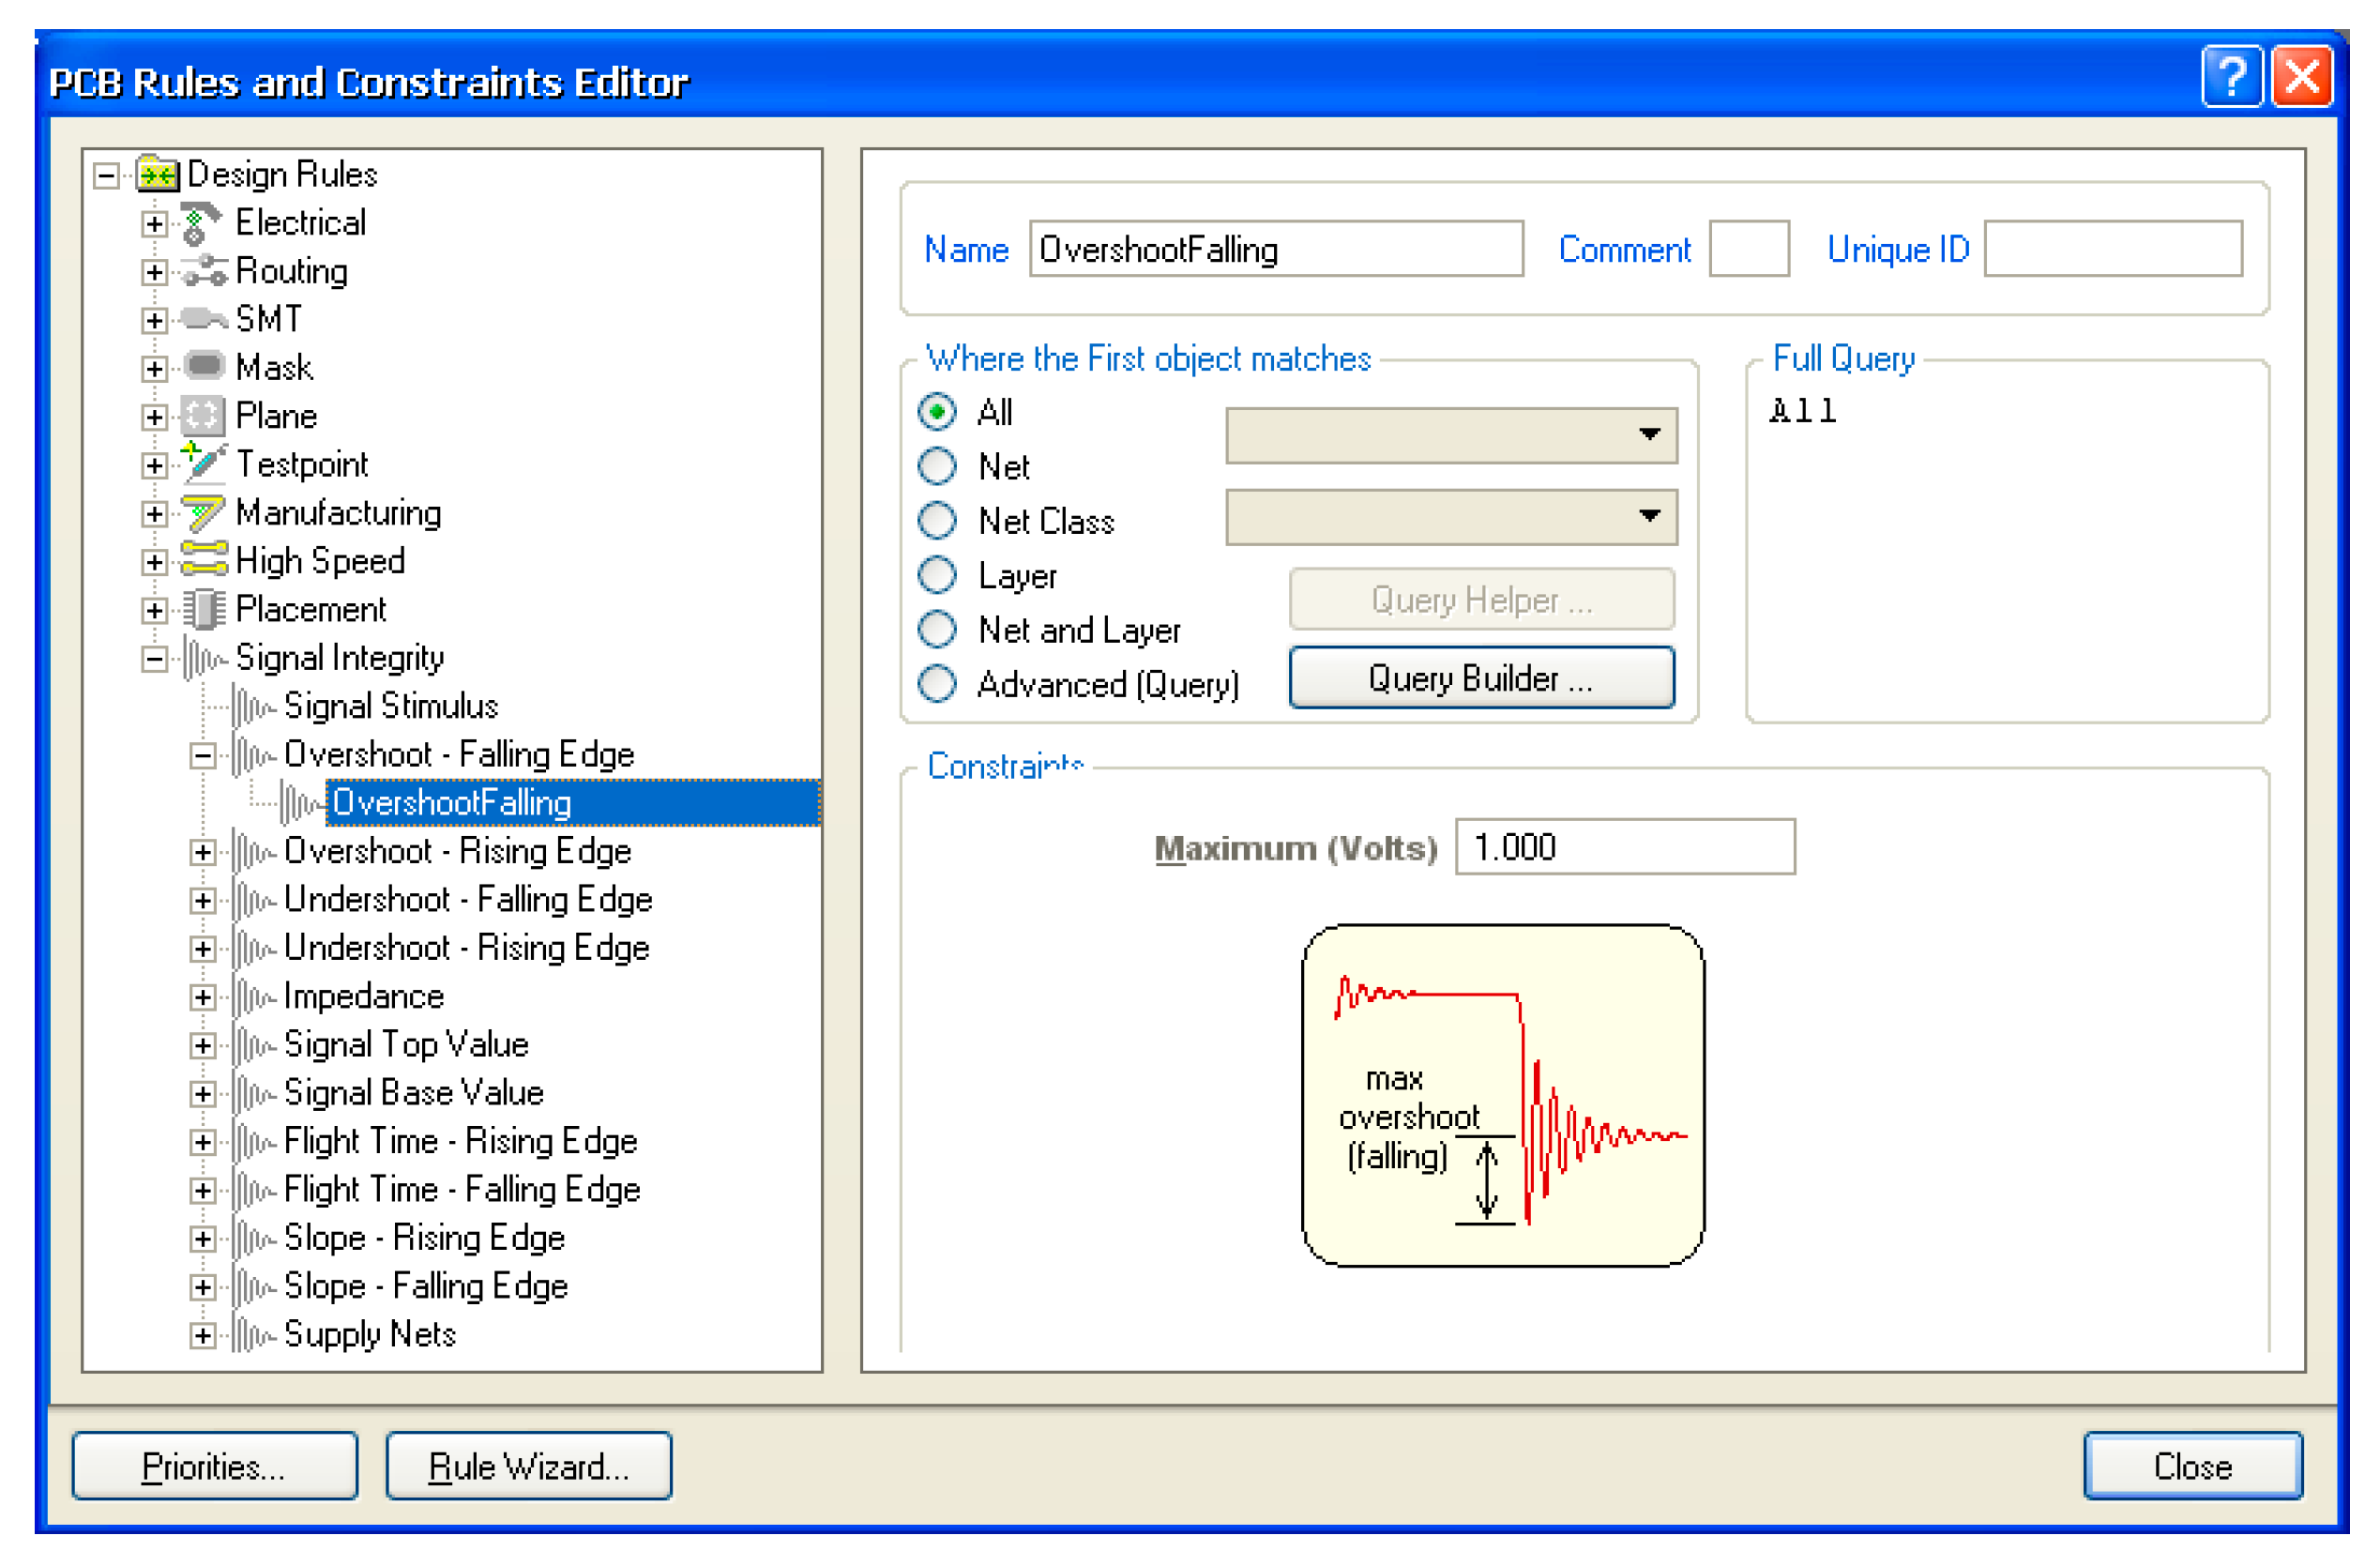This screenshot has width=2380, height=1551.
Task: Expand the Overshoot - Rising Edge node
Action: 202,852
